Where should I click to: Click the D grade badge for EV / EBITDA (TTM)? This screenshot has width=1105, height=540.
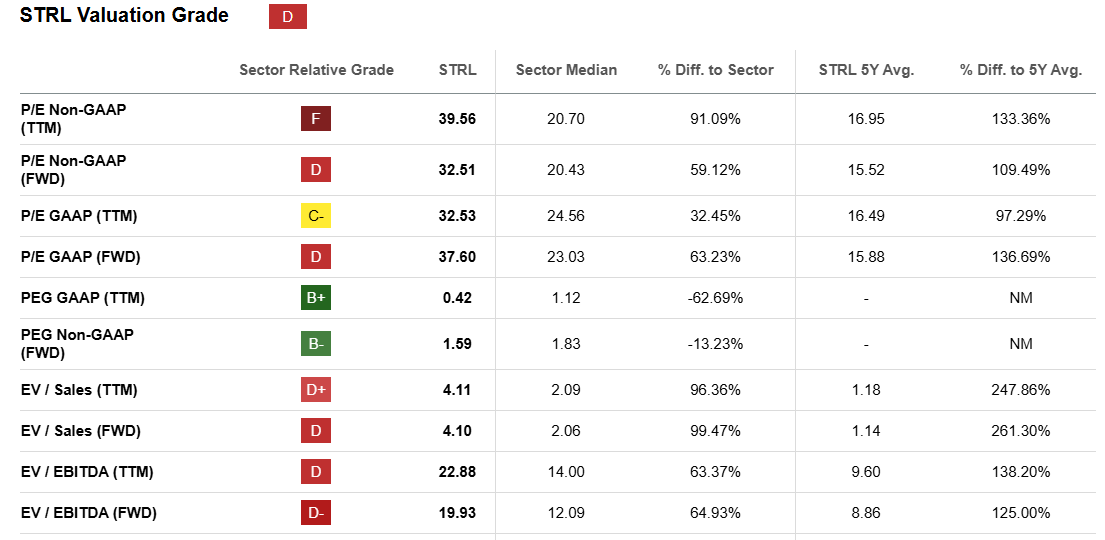pyautogui.click(x=316, y=472)
